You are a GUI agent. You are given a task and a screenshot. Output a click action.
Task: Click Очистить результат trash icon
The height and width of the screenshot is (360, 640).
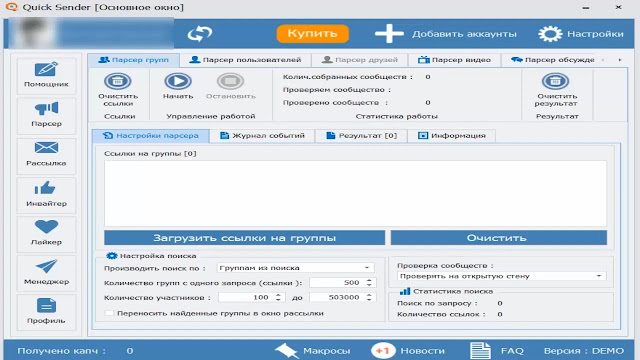tap(556, 81)
